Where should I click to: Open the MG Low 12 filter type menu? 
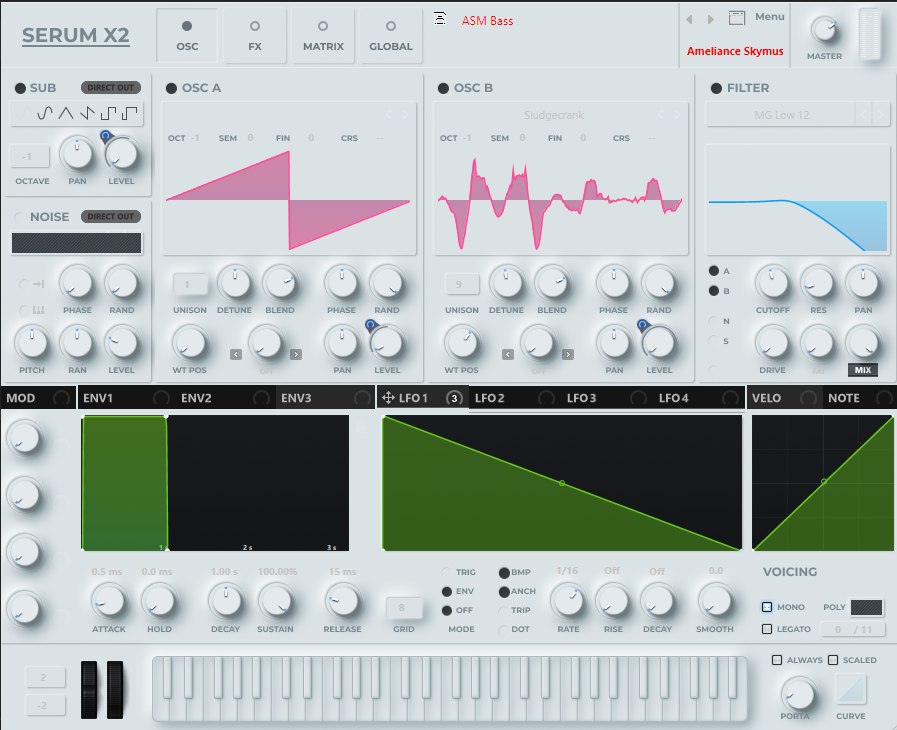[x=781, y=115]
